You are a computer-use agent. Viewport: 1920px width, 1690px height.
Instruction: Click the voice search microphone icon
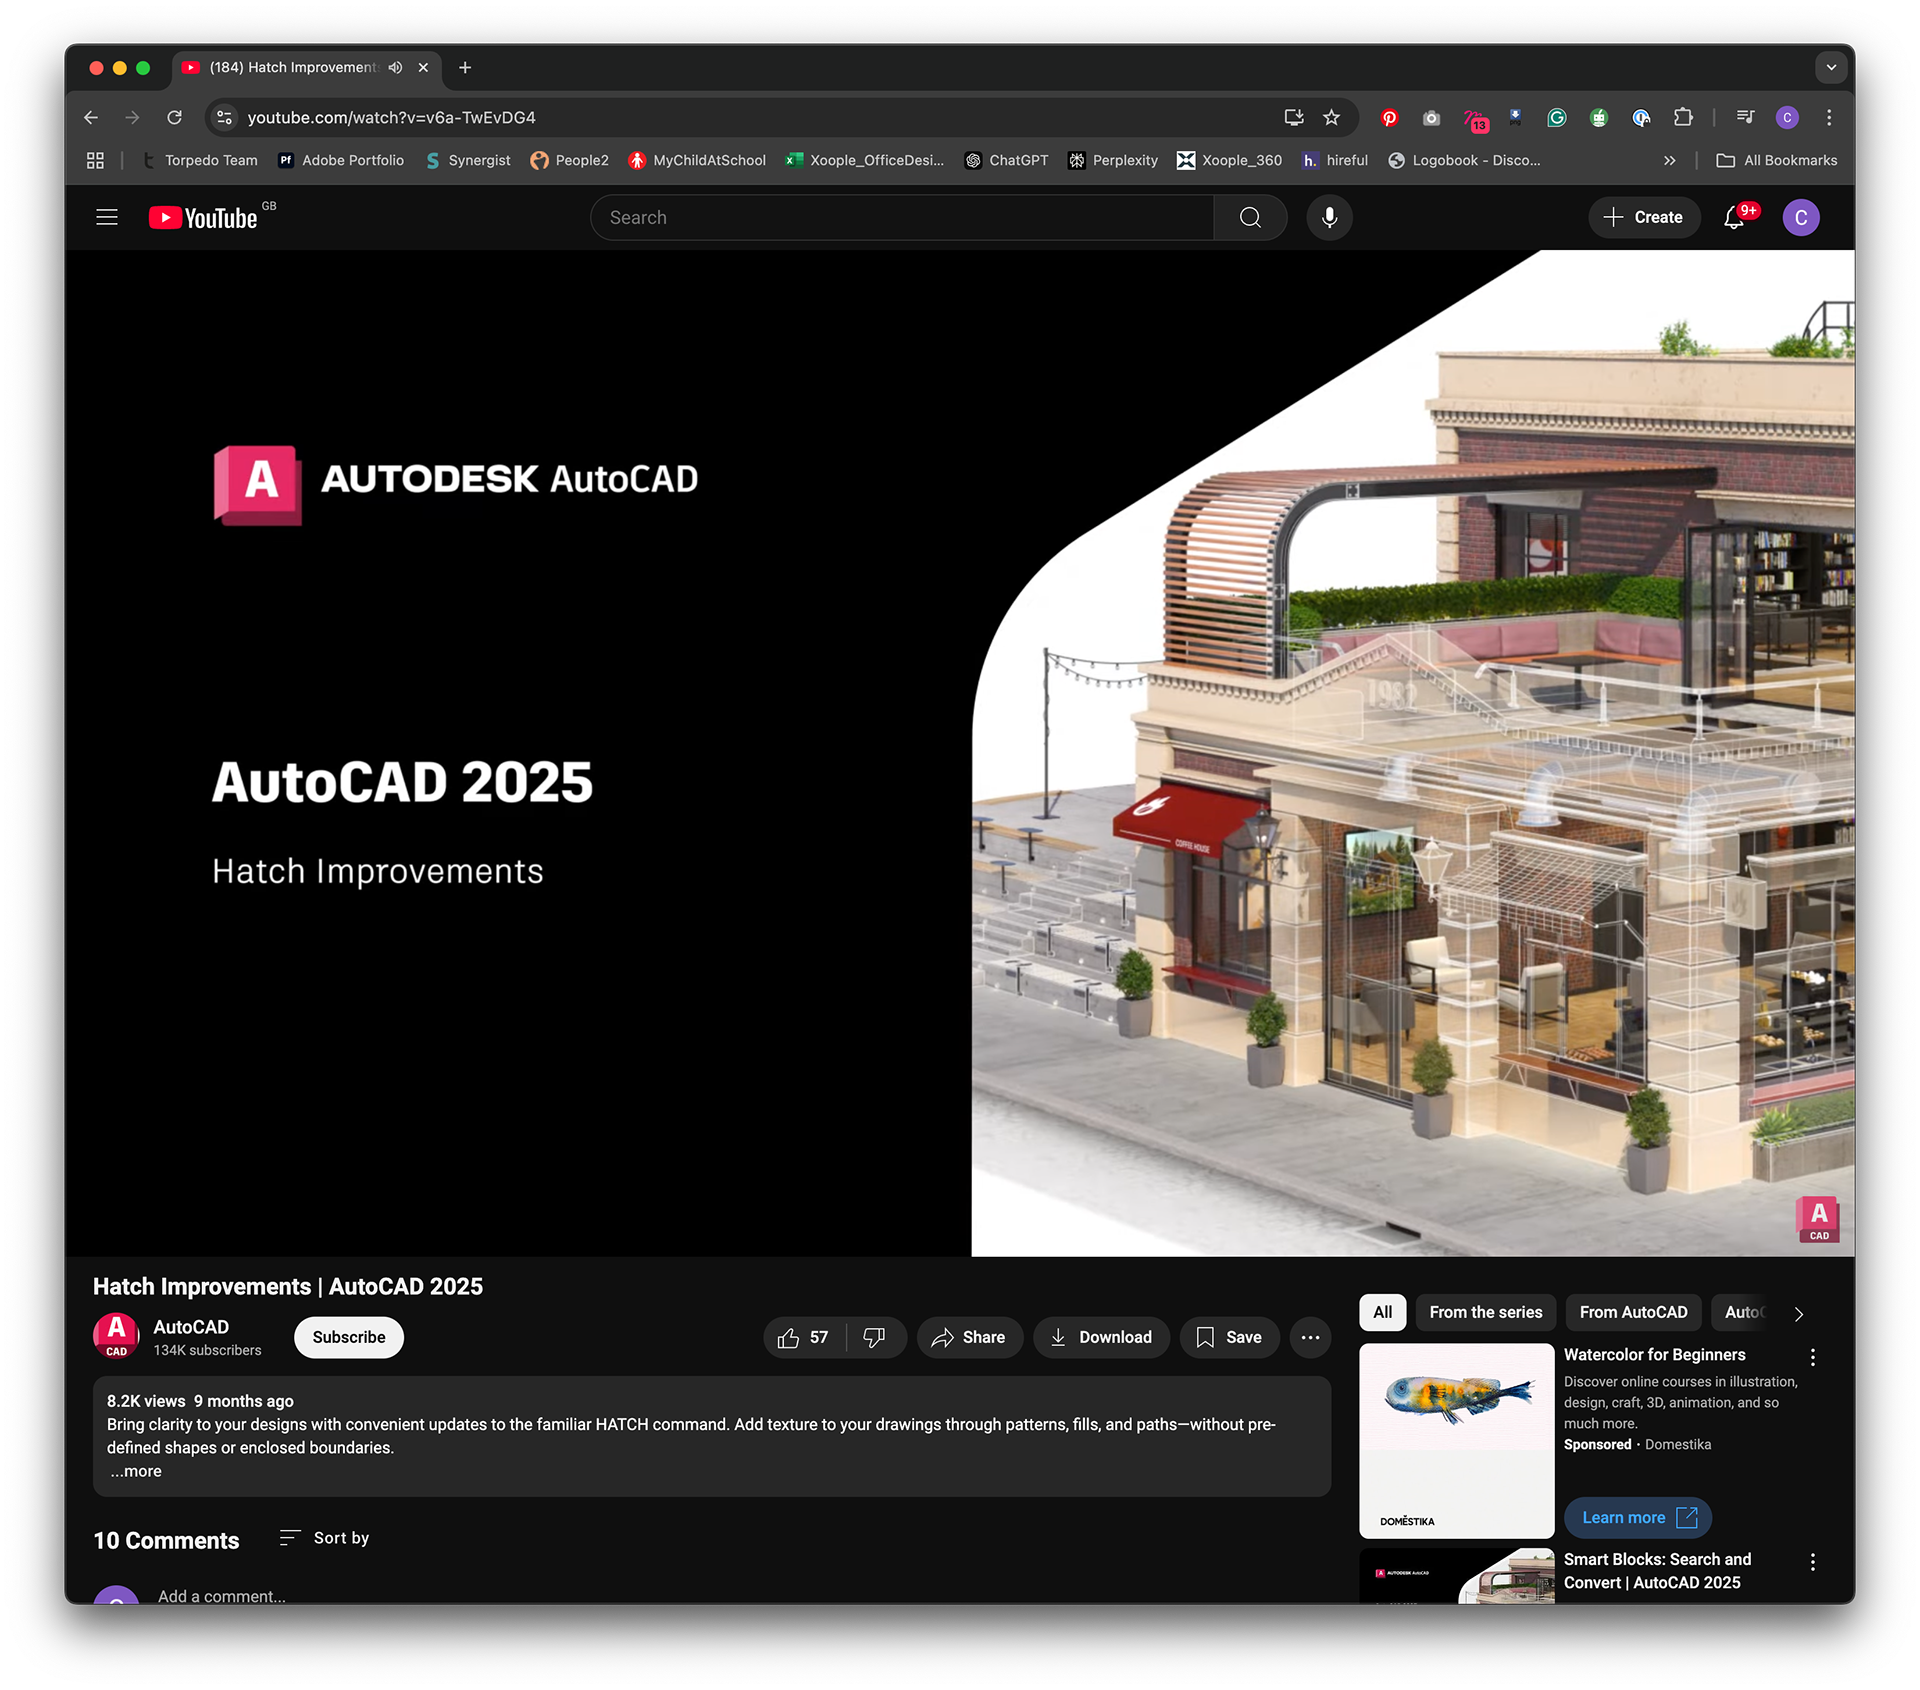click(x=1329, y=217)
